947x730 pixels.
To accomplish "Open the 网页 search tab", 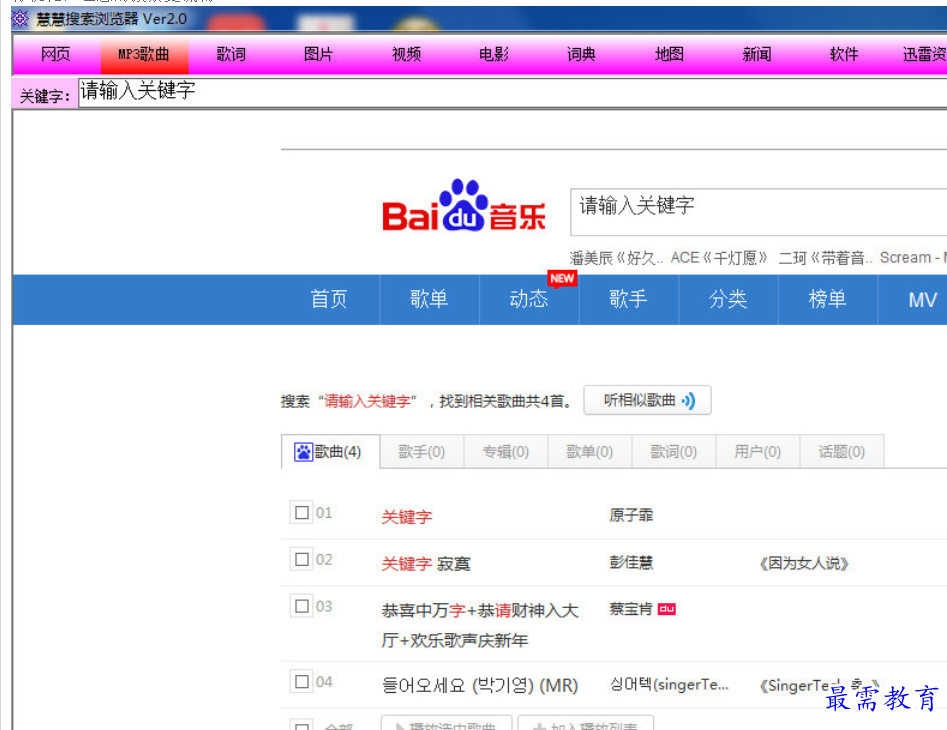I will (56, 54).
